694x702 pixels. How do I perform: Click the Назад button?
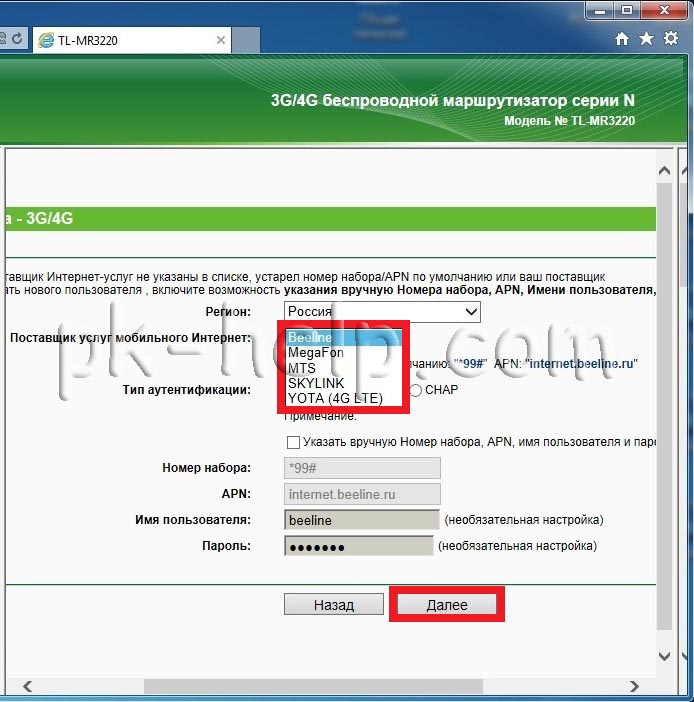334,605
